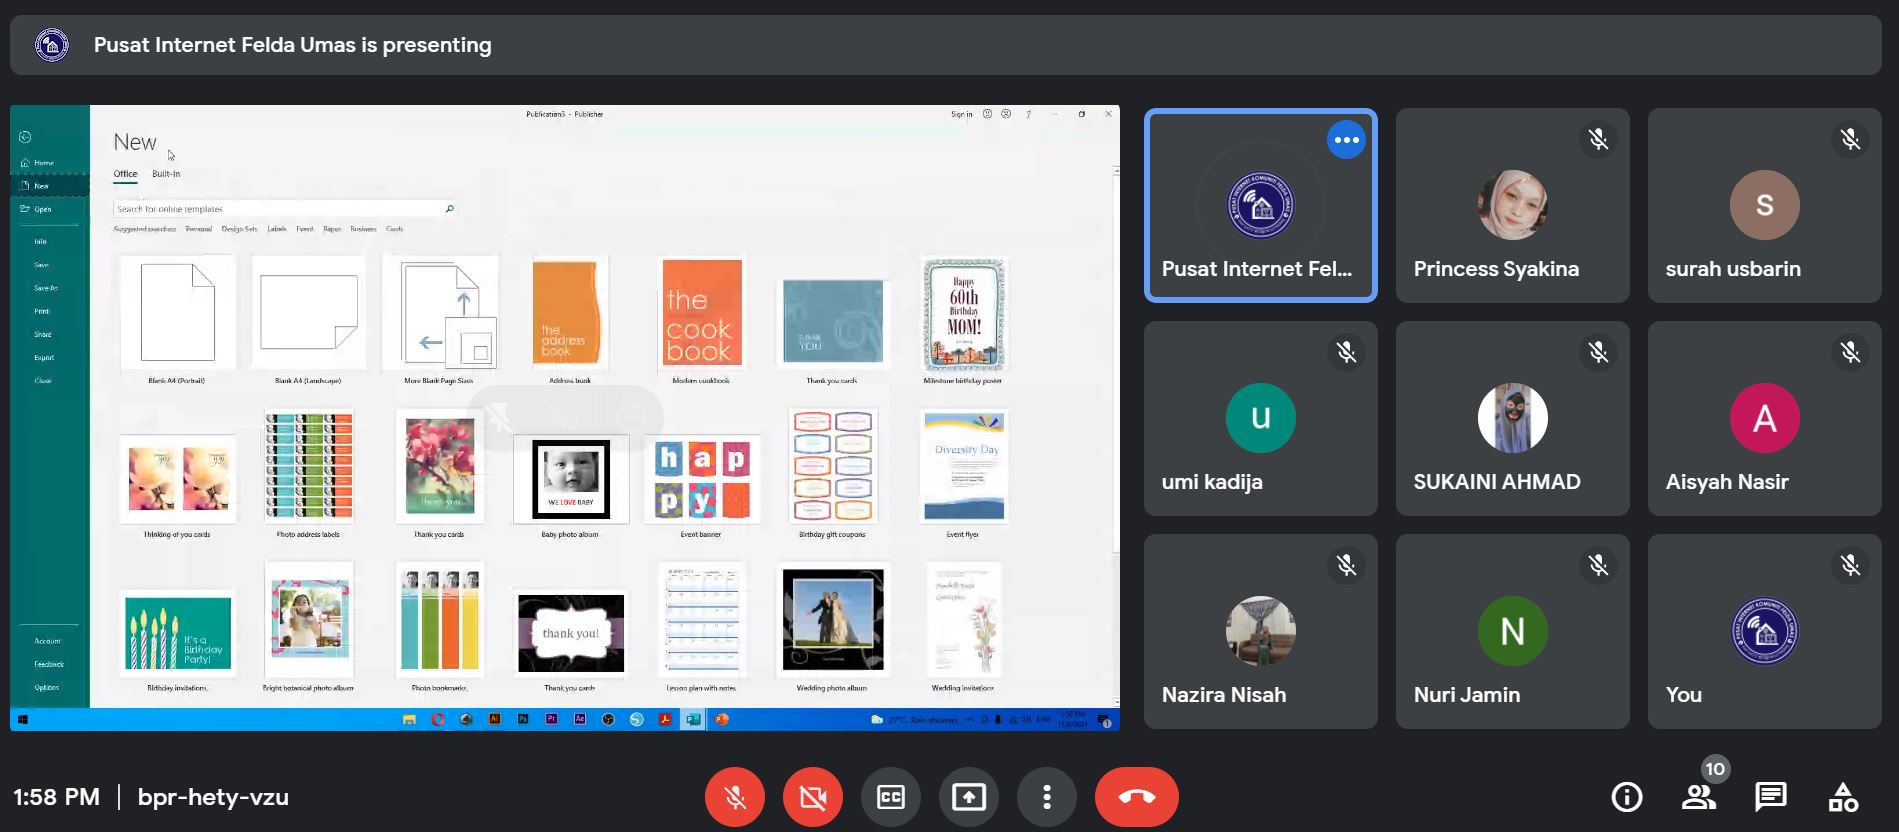Screen dimensions: 1899x832
Task: Leave the call with the red hang-up button
Action: pos(1136,797)
